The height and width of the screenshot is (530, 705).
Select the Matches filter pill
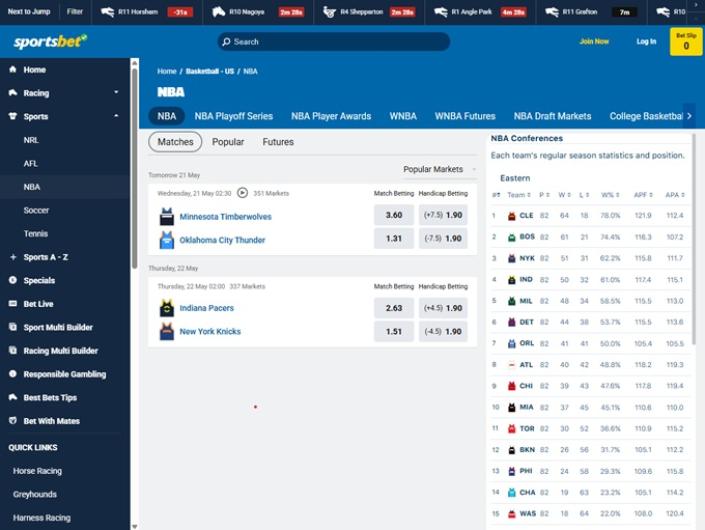(x=176, y=142)
